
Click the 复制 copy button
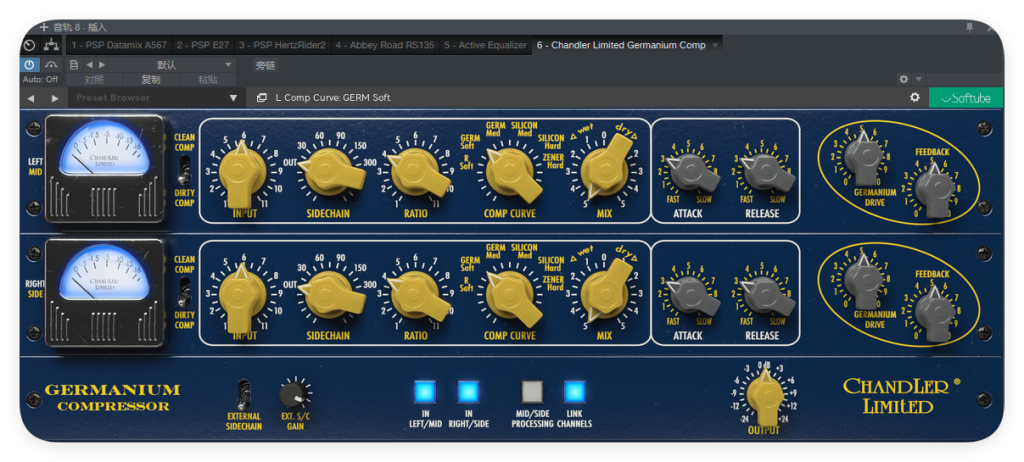tap(151, 80)
